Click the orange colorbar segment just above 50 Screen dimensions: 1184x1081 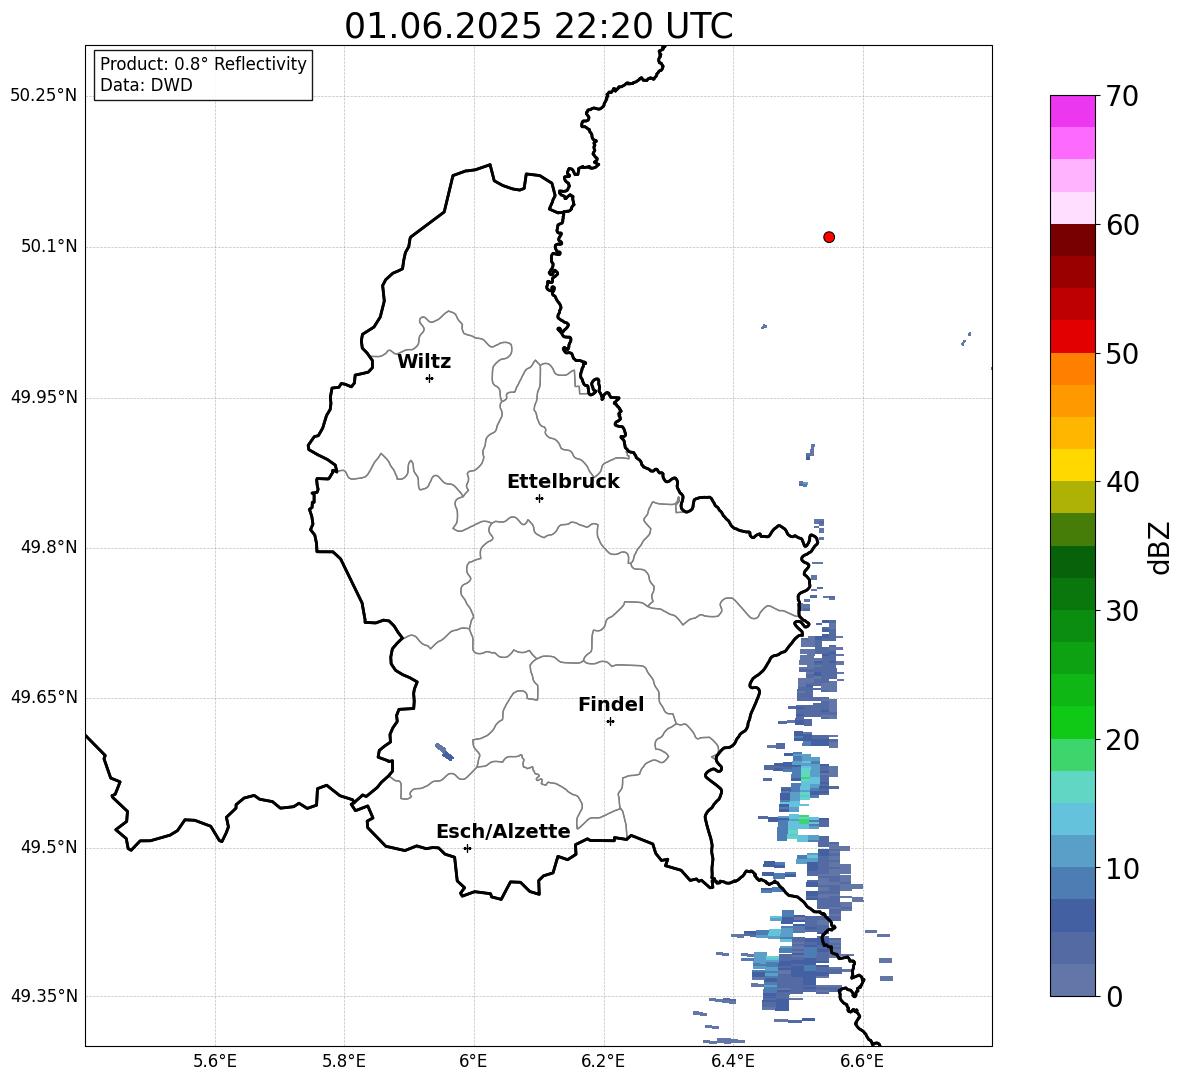click(x=1072, y=369)
